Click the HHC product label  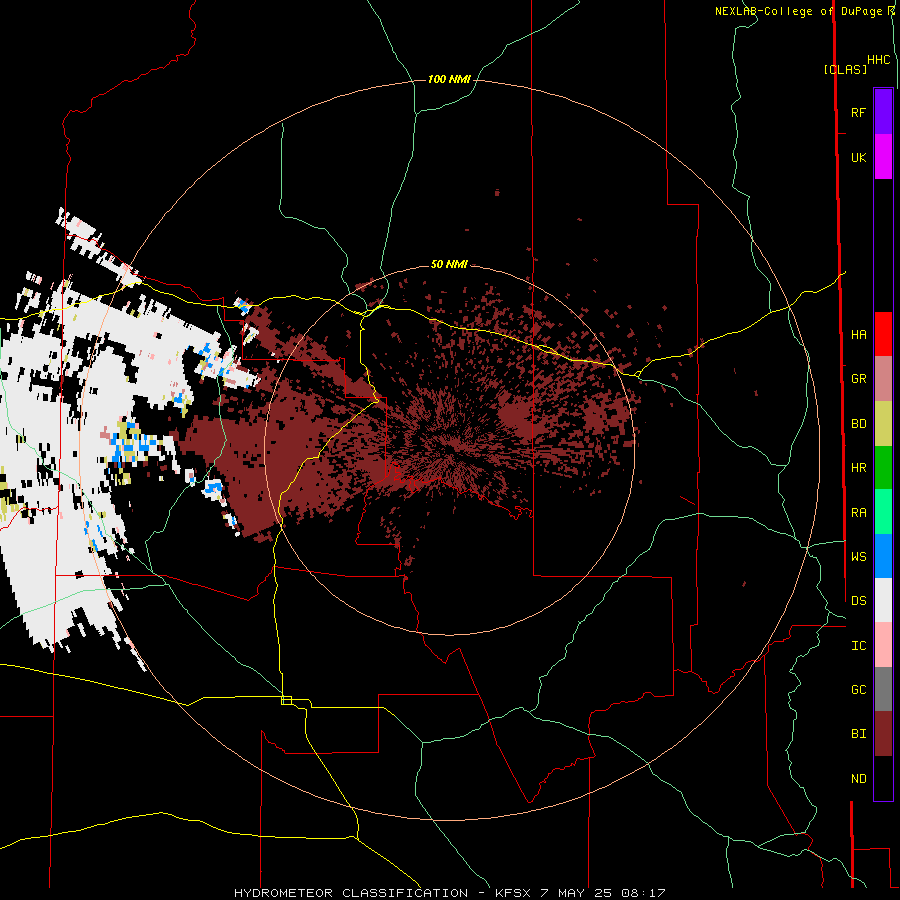point(879,60)
